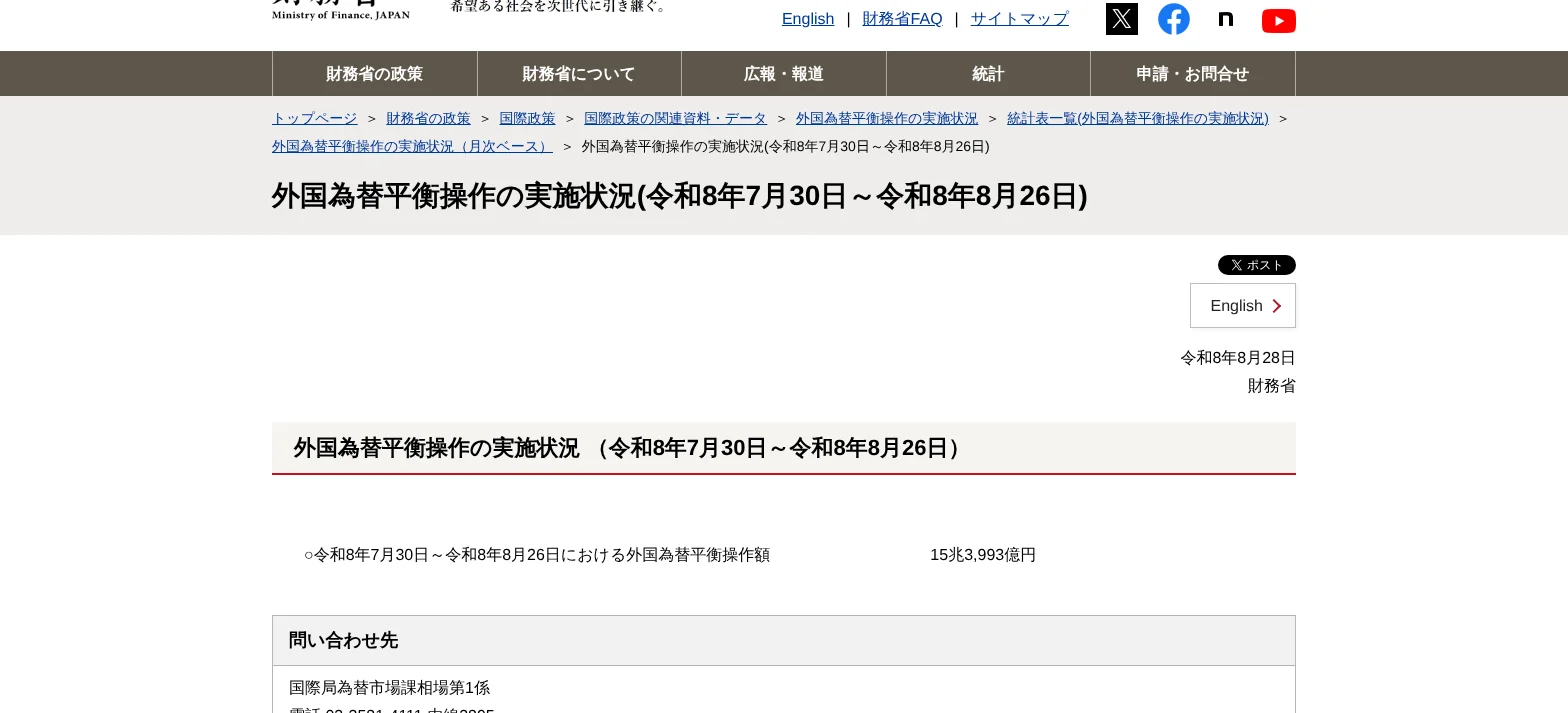
Task: Open 国際政策の関連資料・データ breadcrumb
Action: 675,118
